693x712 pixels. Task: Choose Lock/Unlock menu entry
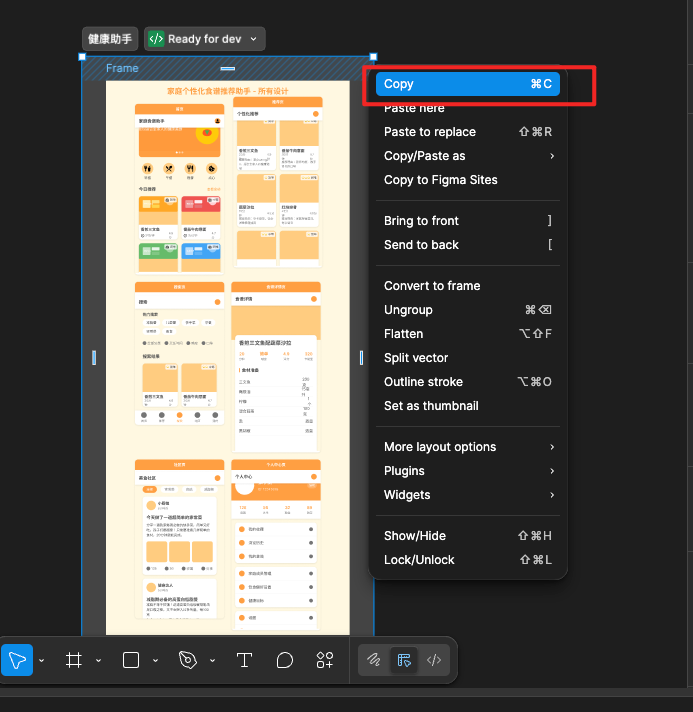(468, 560)
